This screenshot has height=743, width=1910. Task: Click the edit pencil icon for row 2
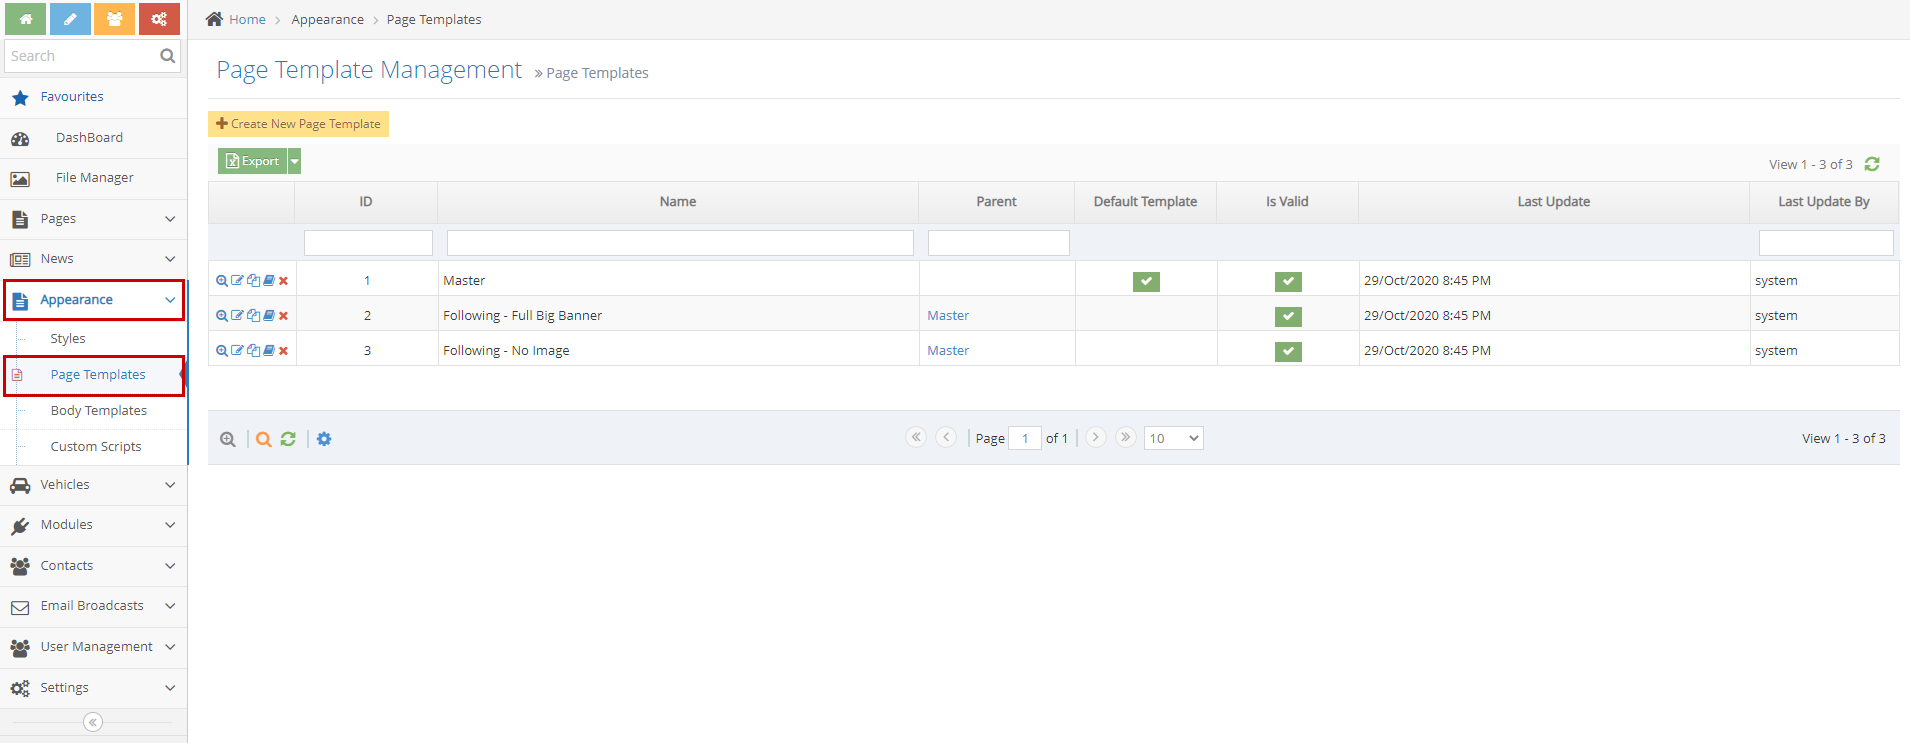pyautogui.click(x=237, y=316)
